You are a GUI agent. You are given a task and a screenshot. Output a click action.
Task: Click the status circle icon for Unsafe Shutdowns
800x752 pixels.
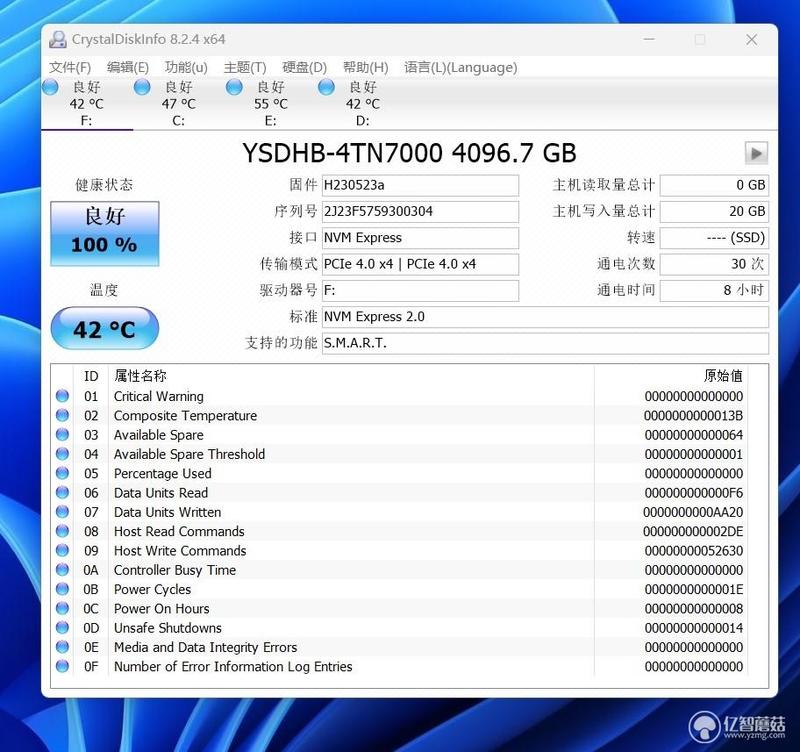pyautogui.click(x=62, y=628)
